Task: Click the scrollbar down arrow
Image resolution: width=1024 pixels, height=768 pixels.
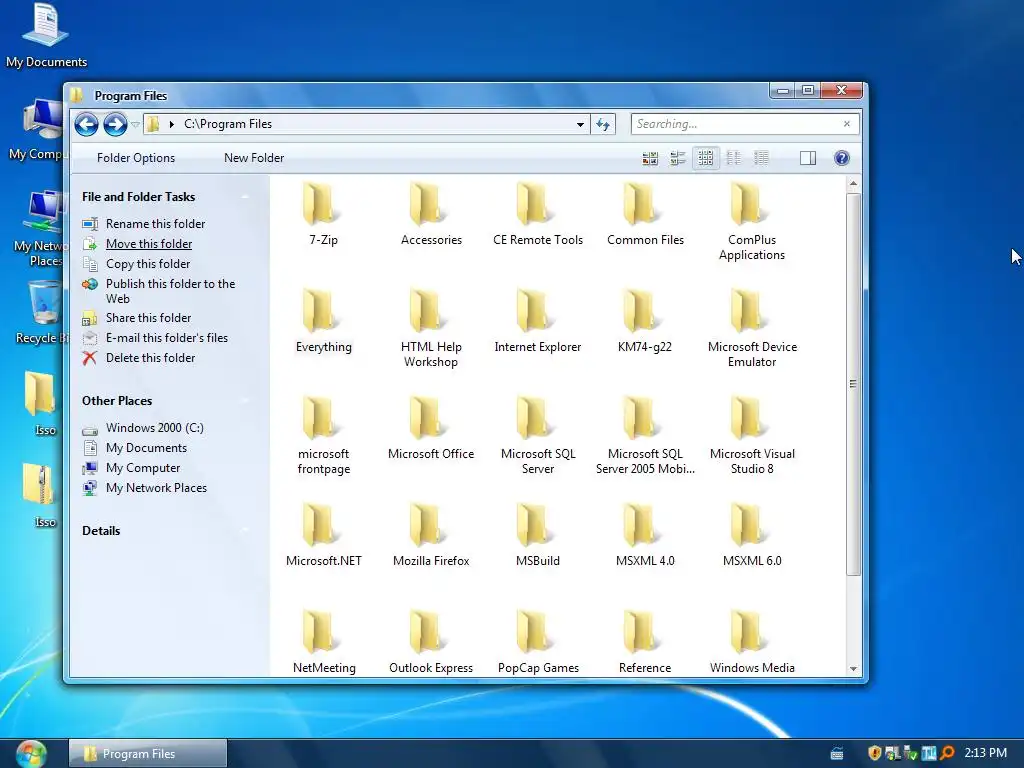Action: pos(853,669)
